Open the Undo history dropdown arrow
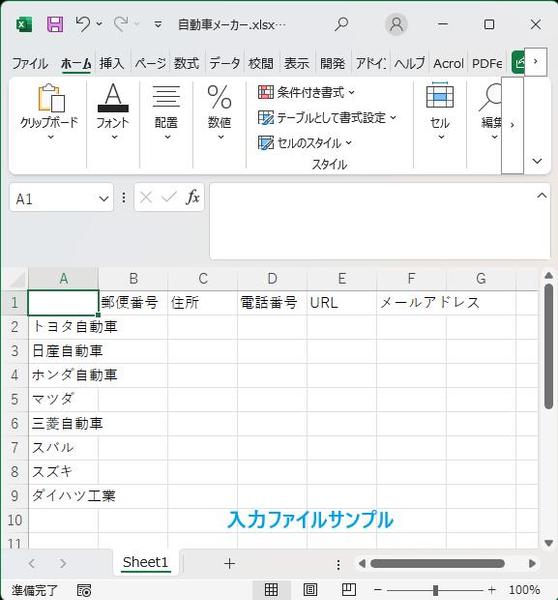Image resolution: width=558 pixels, height=600 pixels. (99, 24)
